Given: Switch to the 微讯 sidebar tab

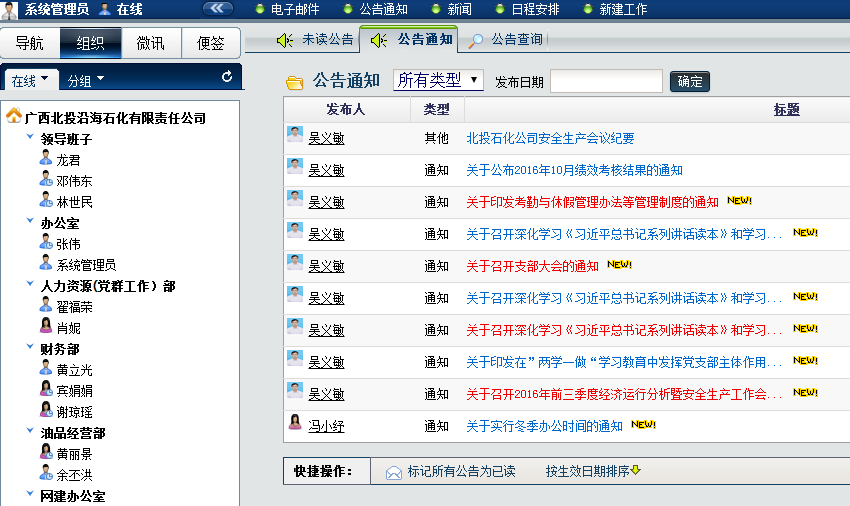Looking at the screenshot, I should 150,43.
